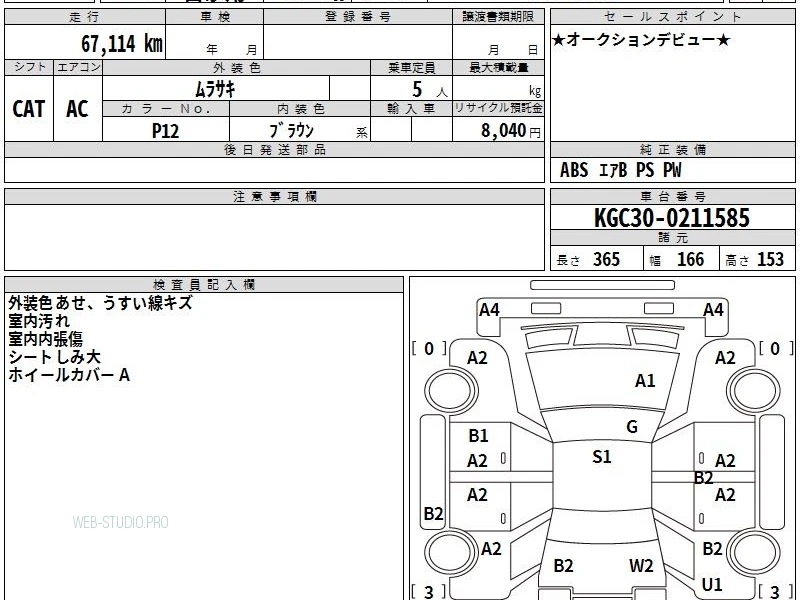Click the 車検 header cell
800x600 pixels.
(x=215, y=17)
